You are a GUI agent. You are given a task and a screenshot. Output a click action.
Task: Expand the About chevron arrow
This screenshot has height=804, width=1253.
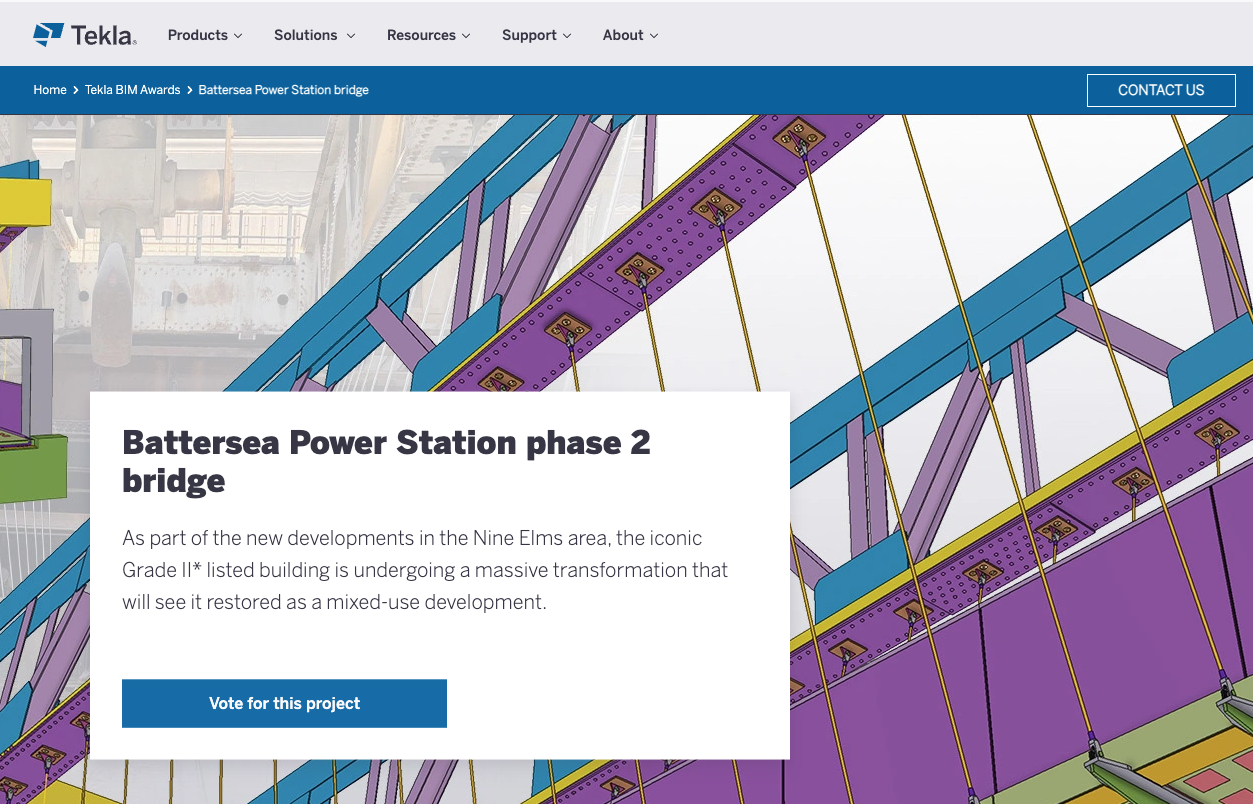(x=654, y=36)
